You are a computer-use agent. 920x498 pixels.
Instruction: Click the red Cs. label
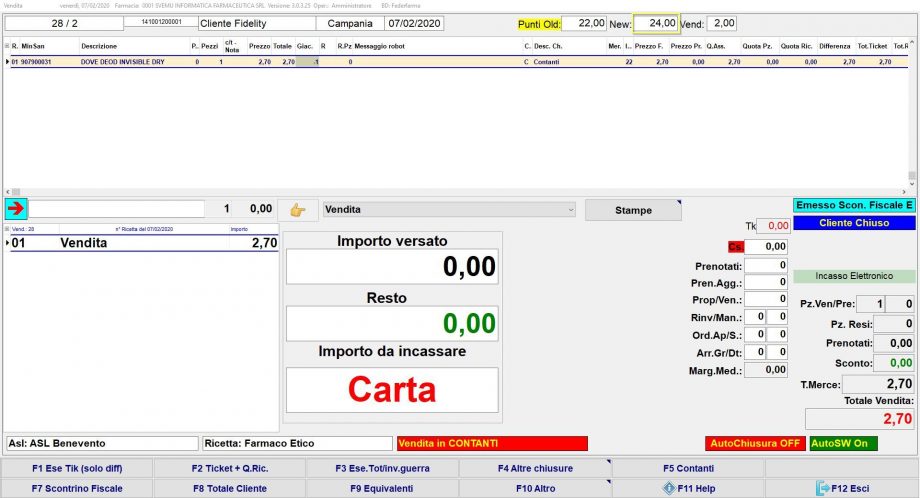coord(736,246)
